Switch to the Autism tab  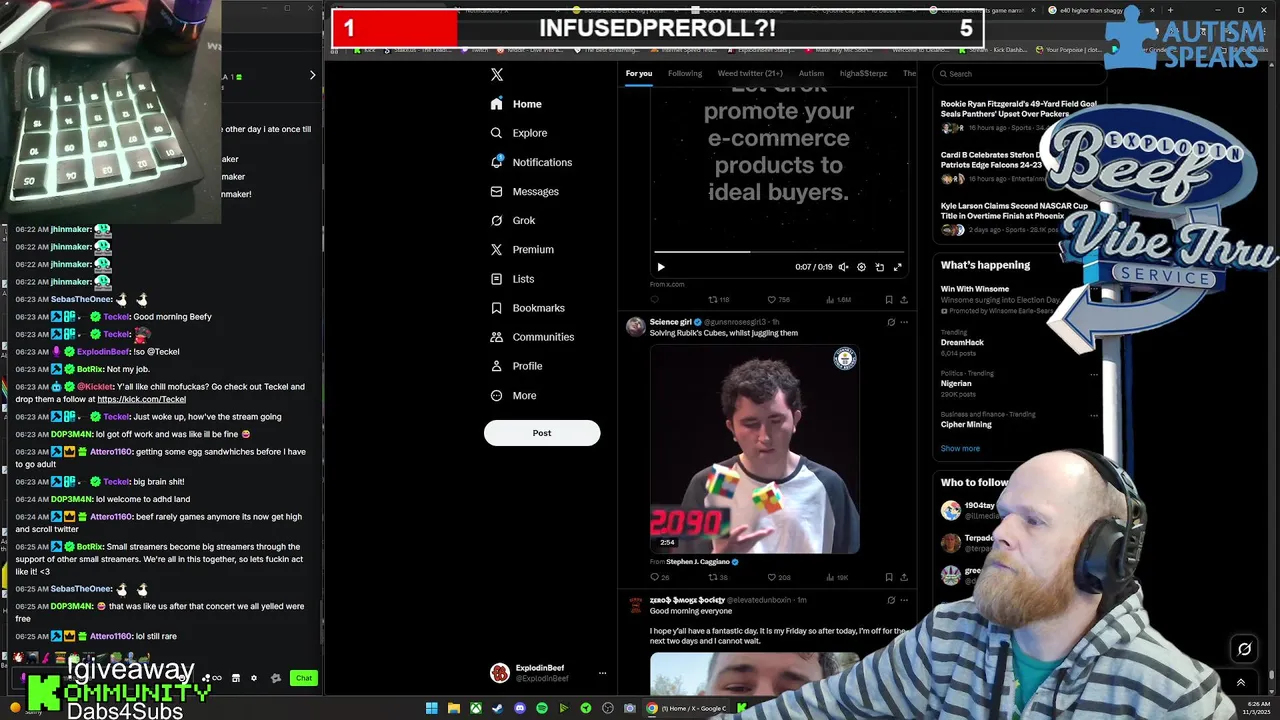[x=811, y=73]
